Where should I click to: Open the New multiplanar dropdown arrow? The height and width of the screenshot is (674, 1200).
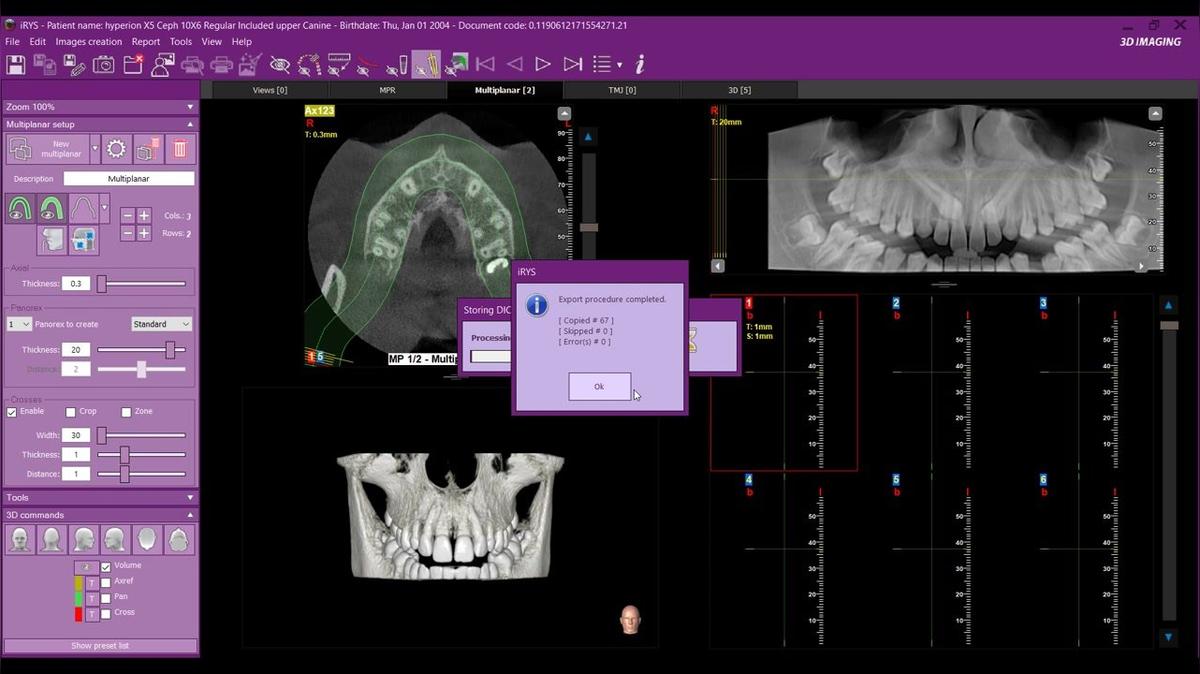(x=95, y=149)
